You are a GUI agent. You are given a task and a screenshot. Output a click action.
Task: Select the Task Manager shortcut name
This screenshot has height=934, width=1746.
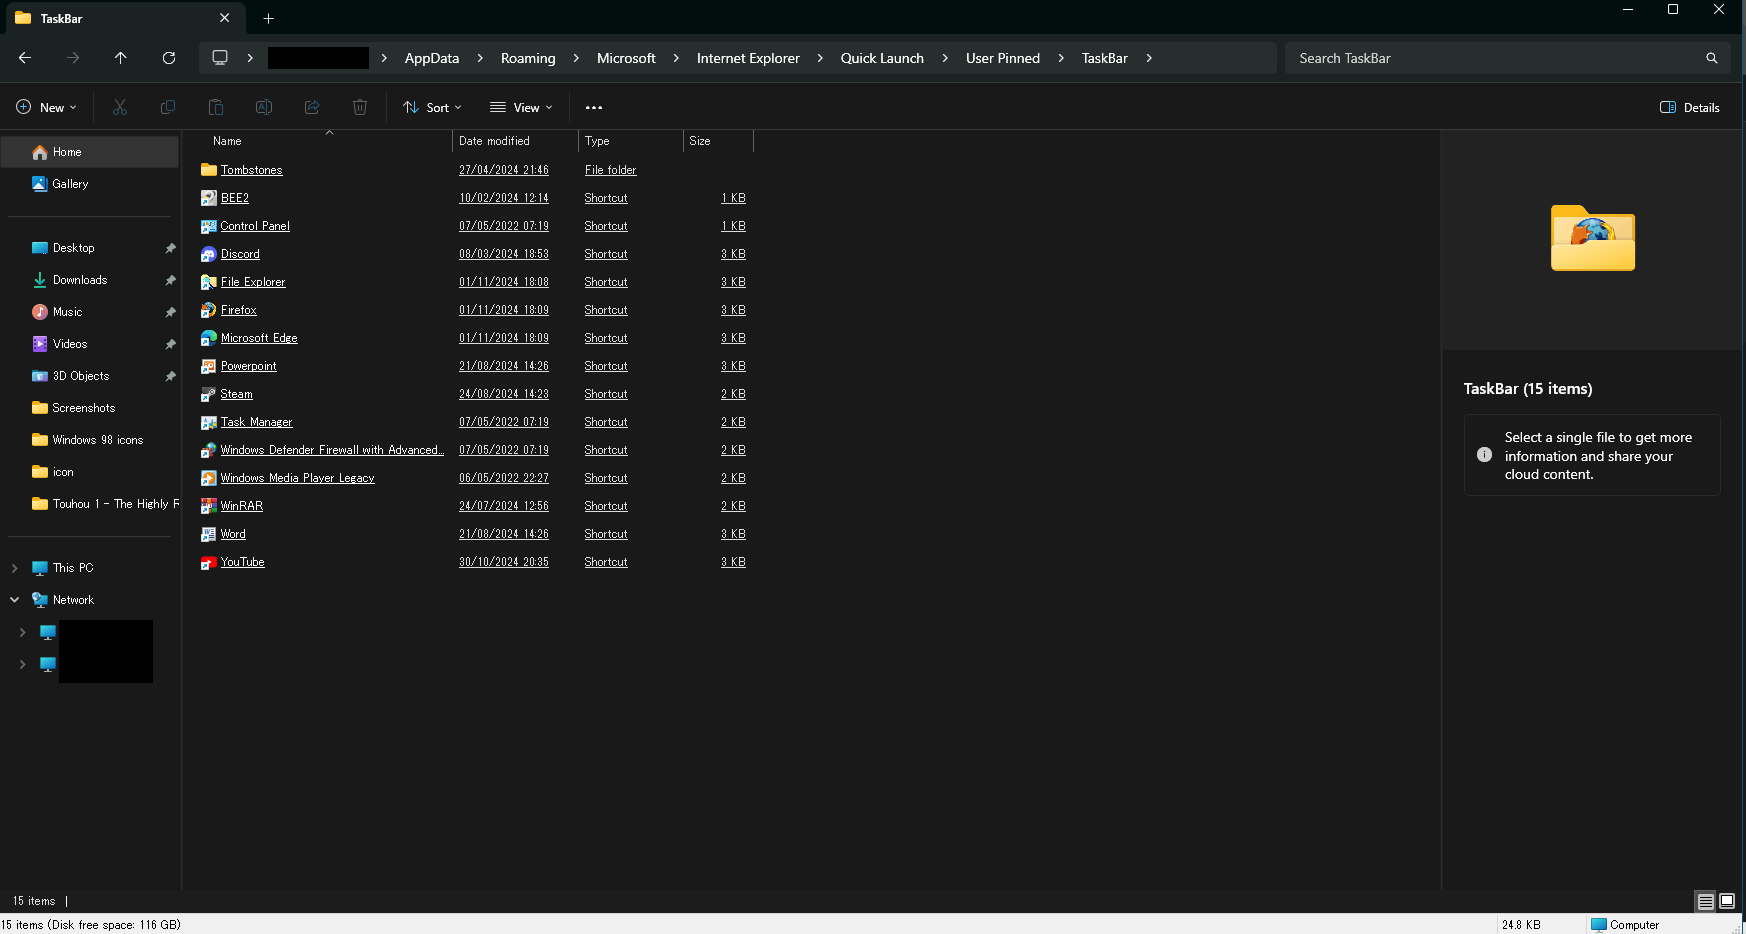(256, 422)
